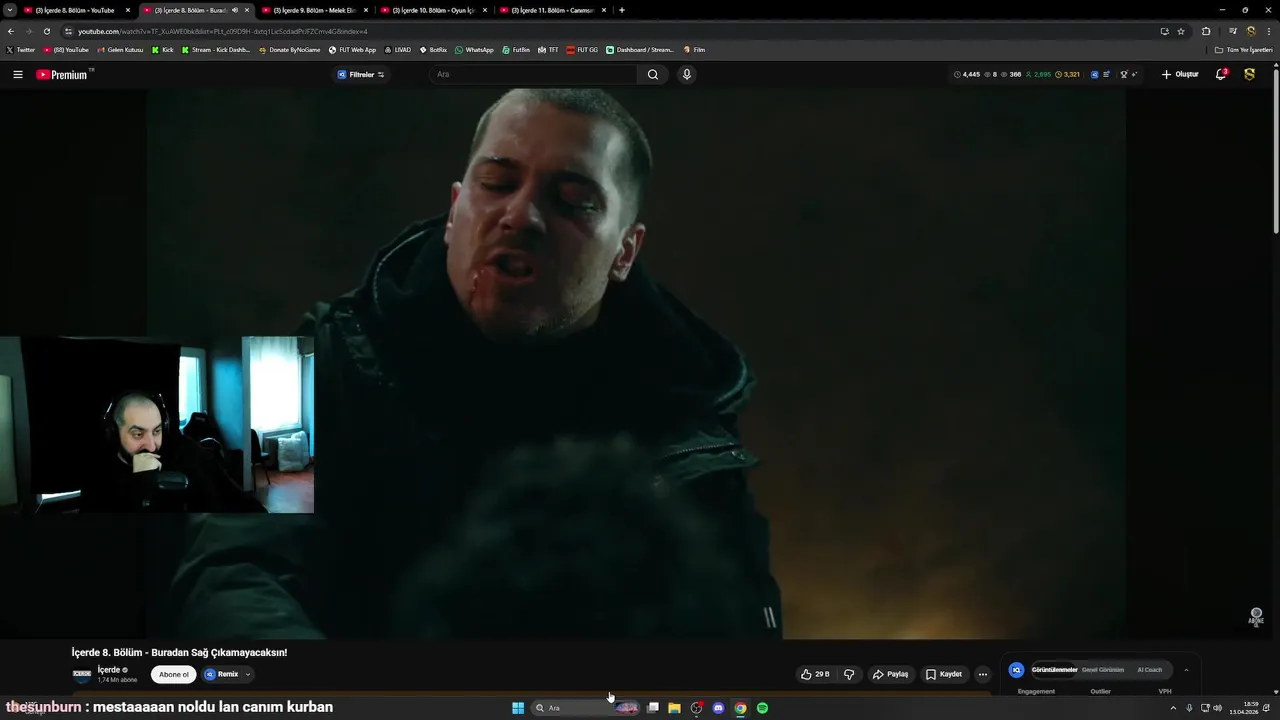Open the Tüm Yer İşaretleri folder
This screenshot has height=720, width=1280.
[x=1243, y=49]
